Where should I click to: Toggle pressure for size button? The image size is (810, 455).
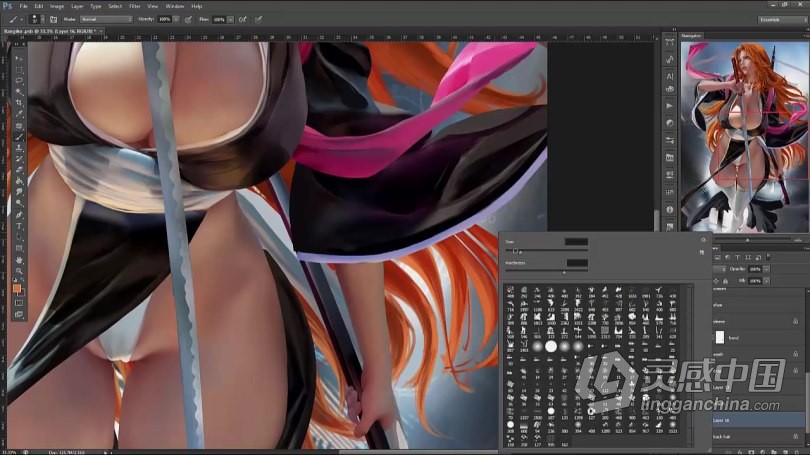pyautogui.click(x=258, y=19)
